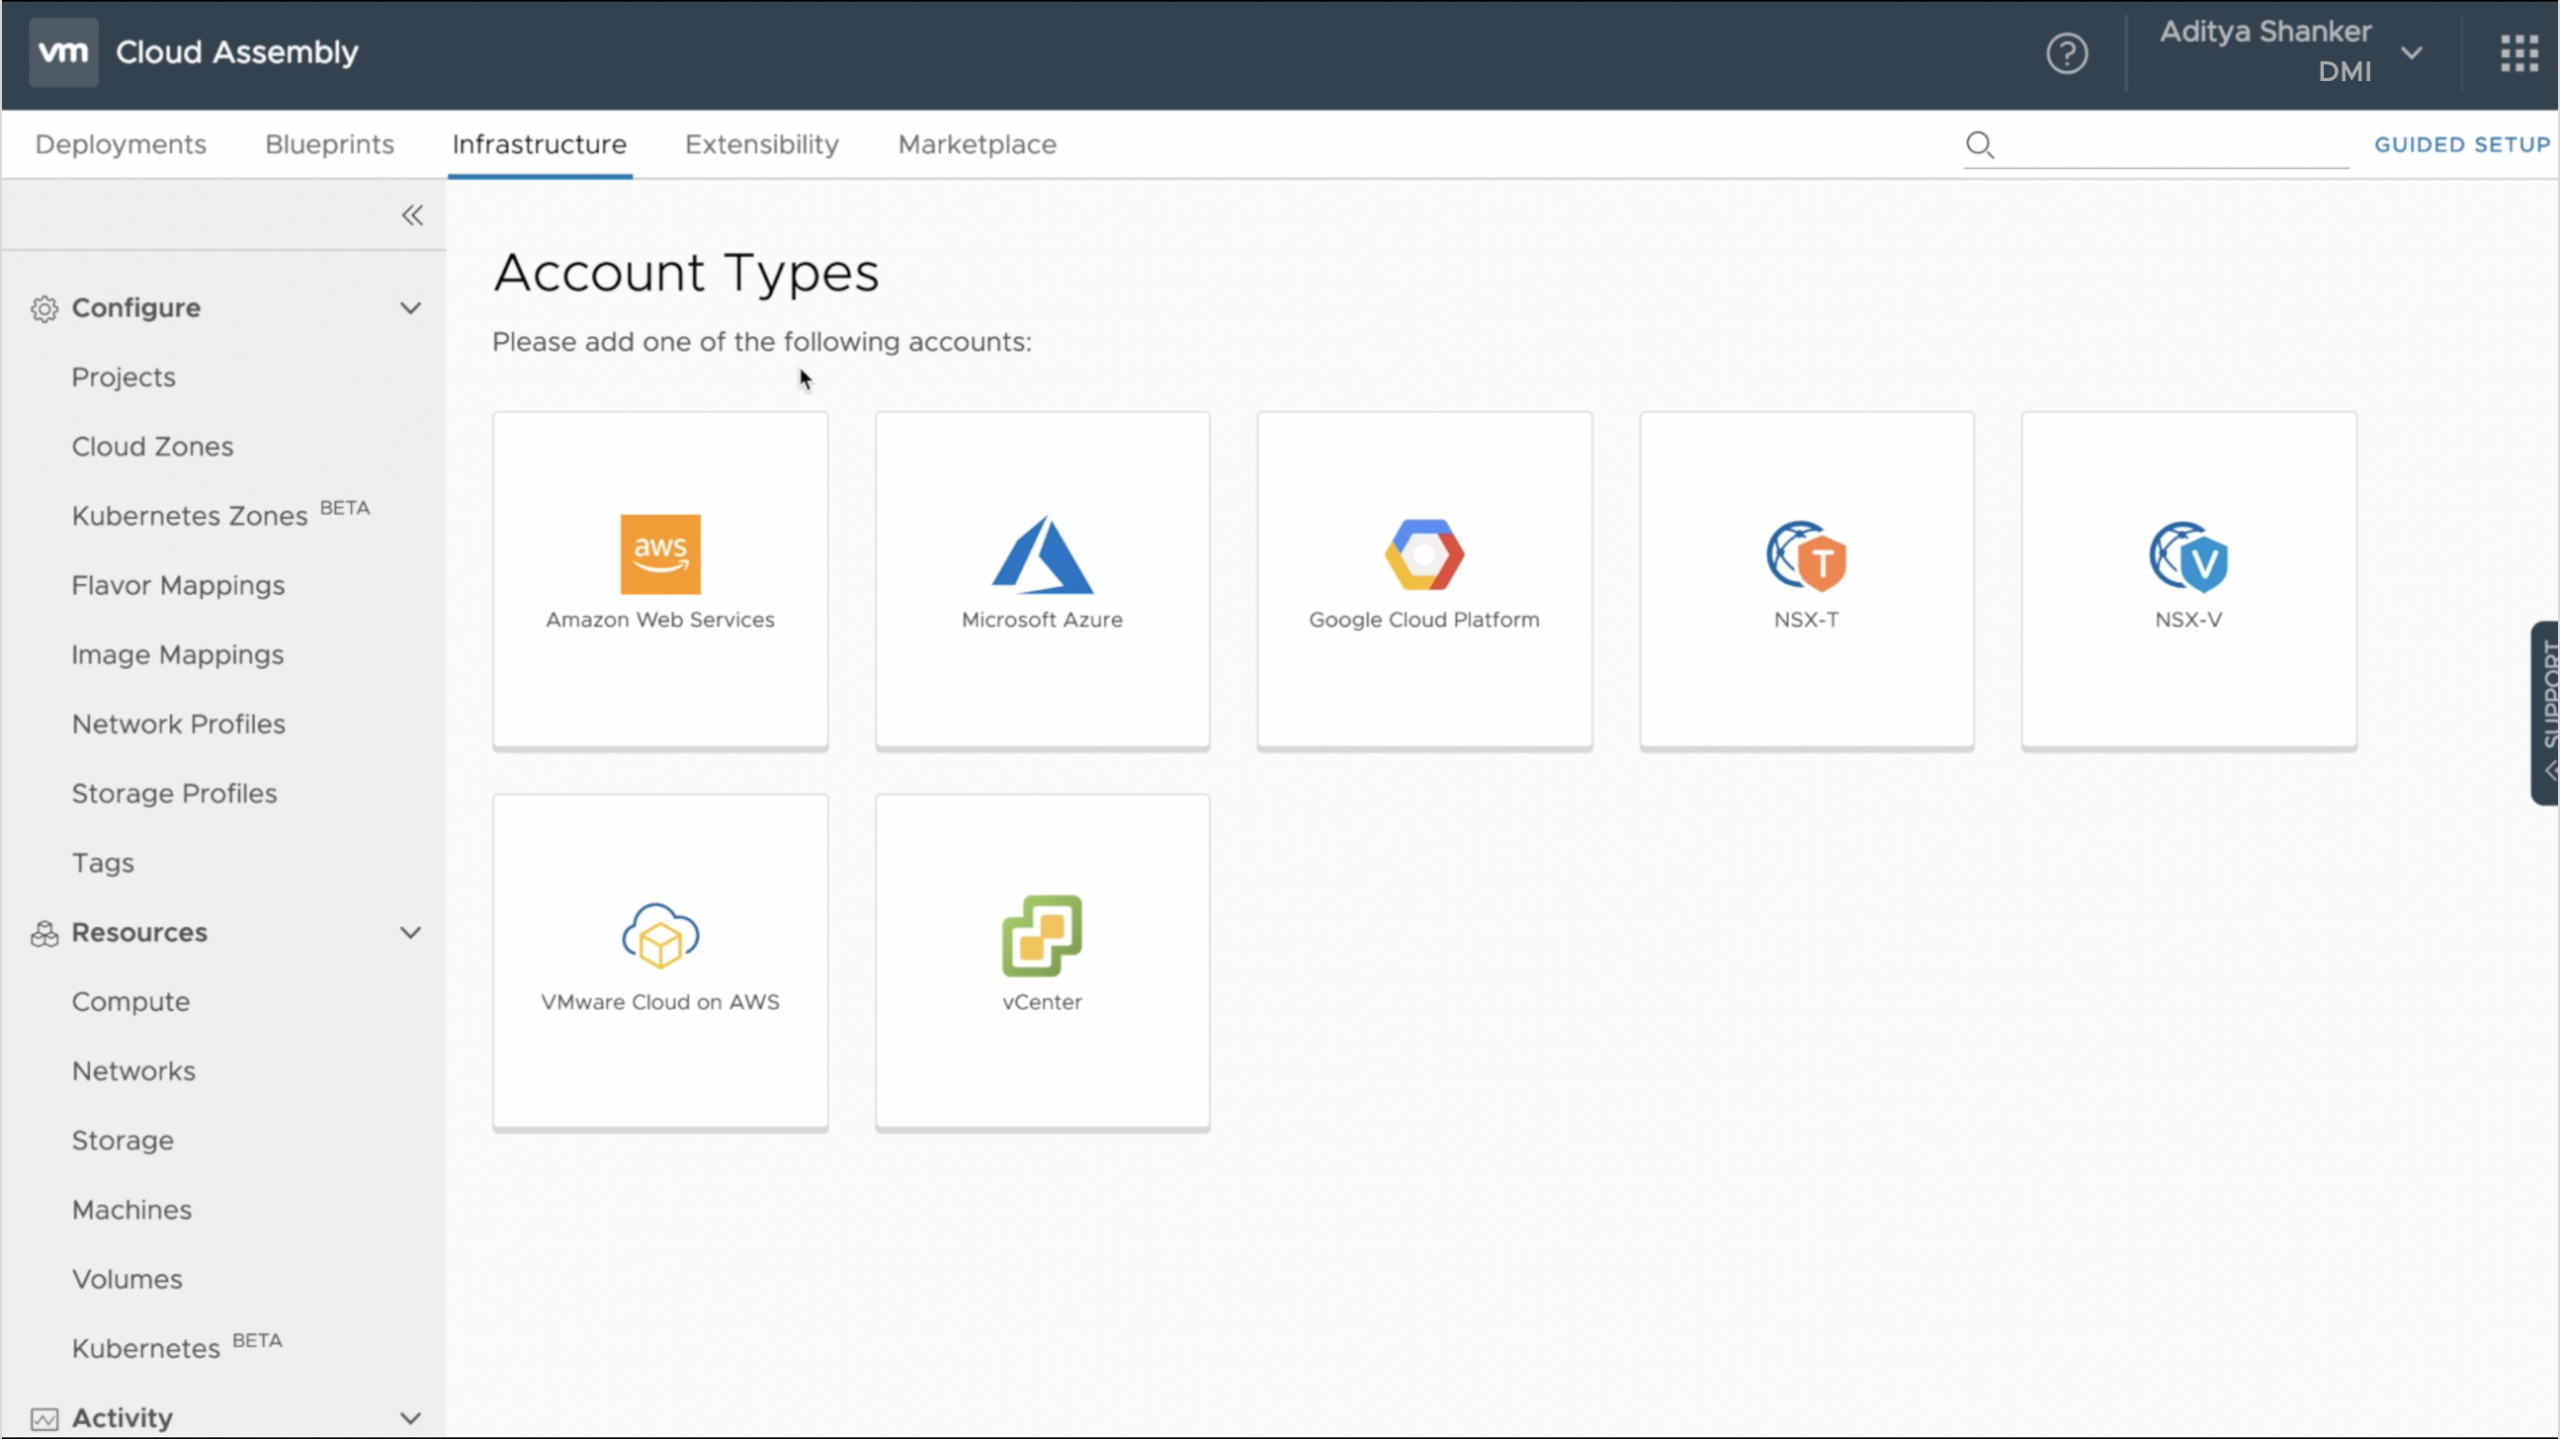
Task: Open the help question mark icon
Action: (x=2066, y=53)
